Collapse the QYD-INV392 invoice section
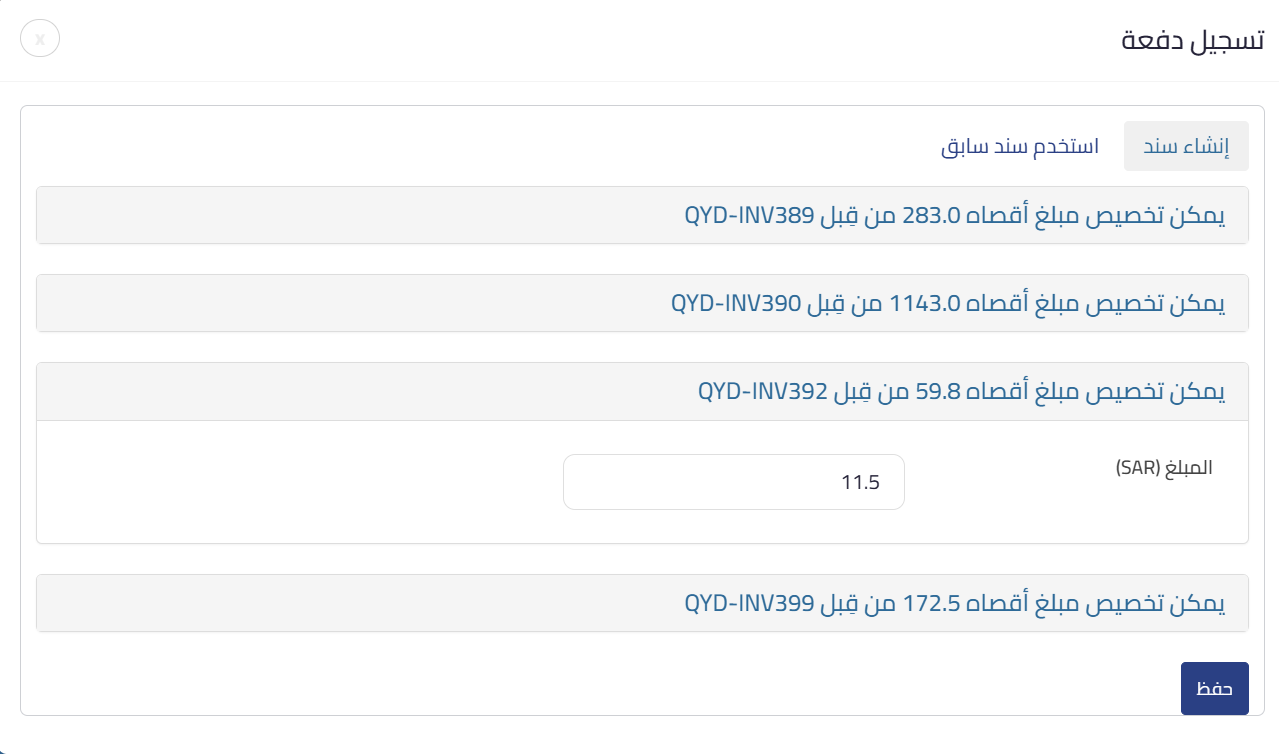Image resolution: width=1279 pixels, height=754 pixels. (958, 390)
